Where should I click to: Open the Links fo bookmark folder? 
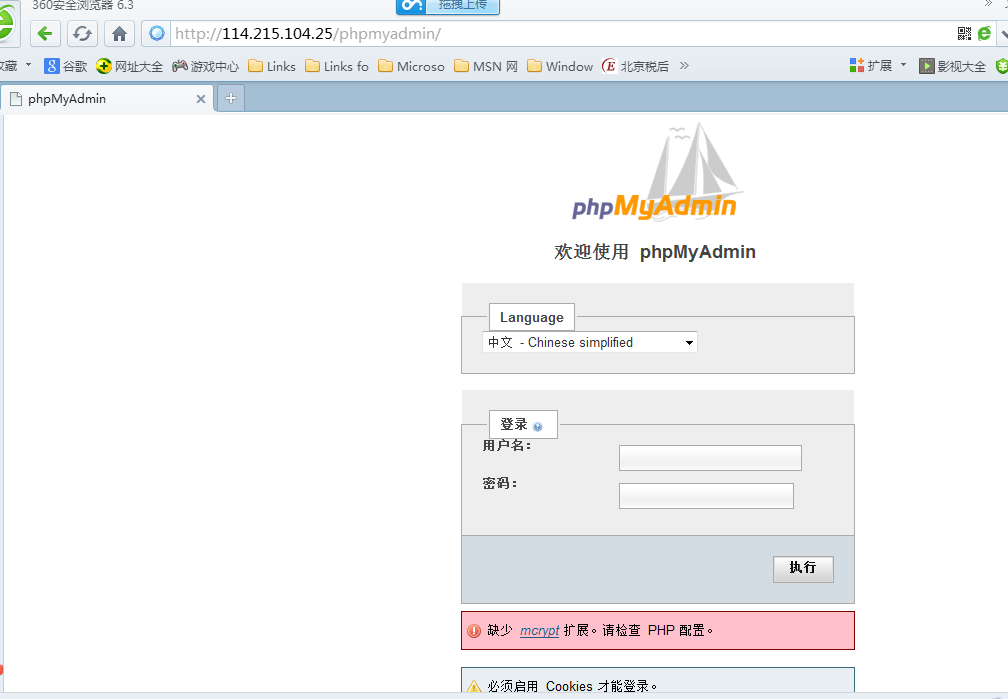click(337, 66)
